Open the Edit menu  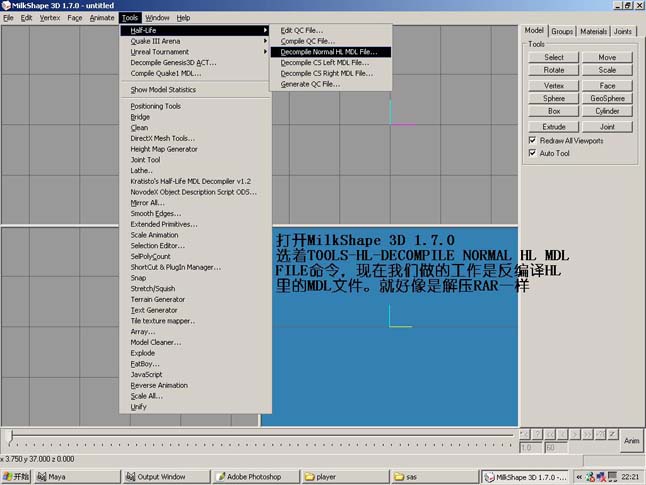(26, 18)
